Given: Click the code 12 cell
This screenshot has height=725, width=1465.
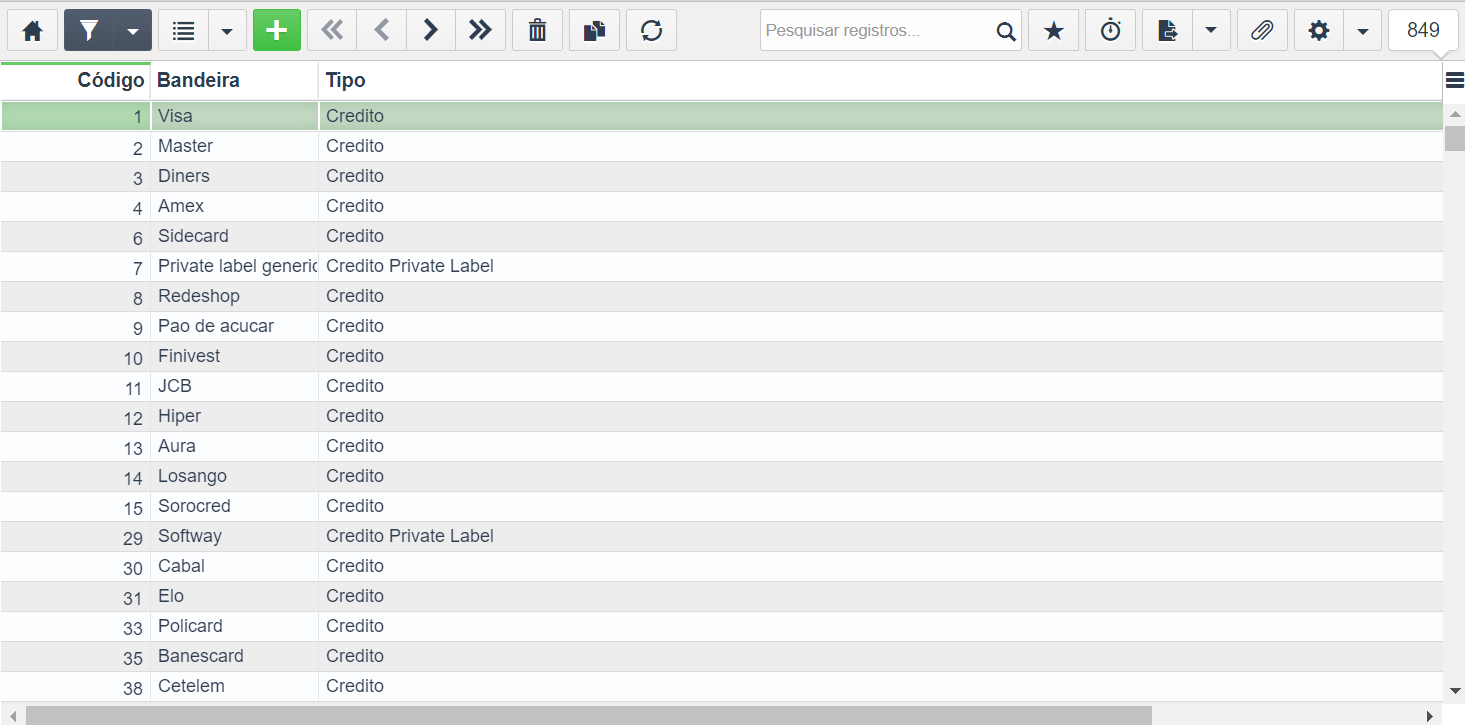Looking at the screenshot, I should pos(75,416).
